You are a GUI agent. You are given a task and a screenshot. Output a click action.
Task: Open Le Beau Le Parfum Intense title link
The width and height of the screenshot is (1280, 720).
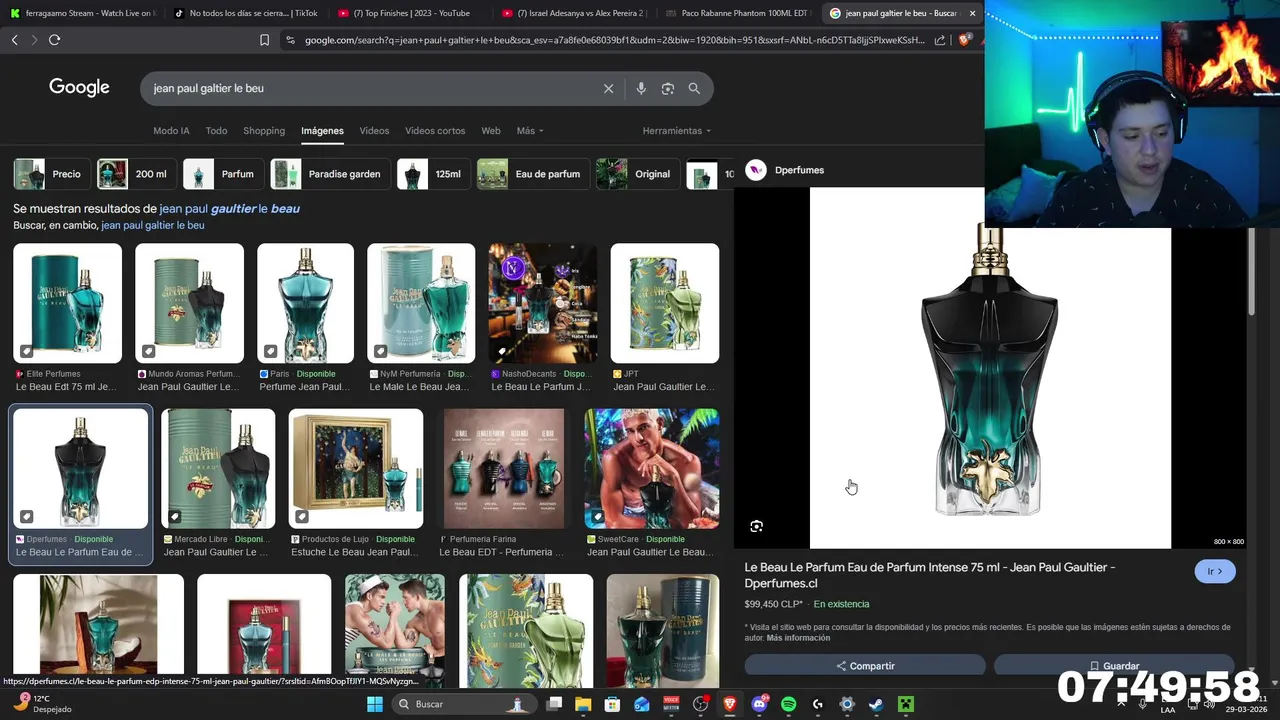click(x=930, y=575)
